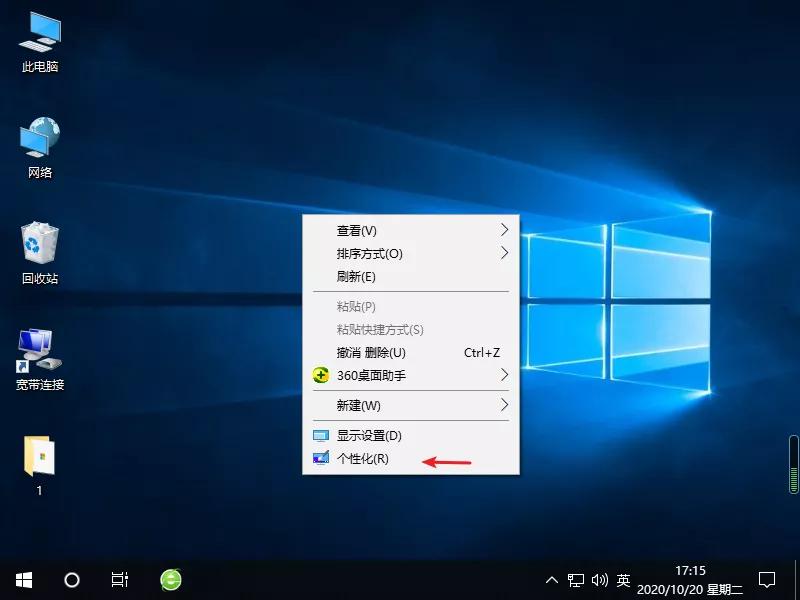Toggle the notification center panel open
Image resolution: width=800 pixels, height=600 pixels.
765,580
